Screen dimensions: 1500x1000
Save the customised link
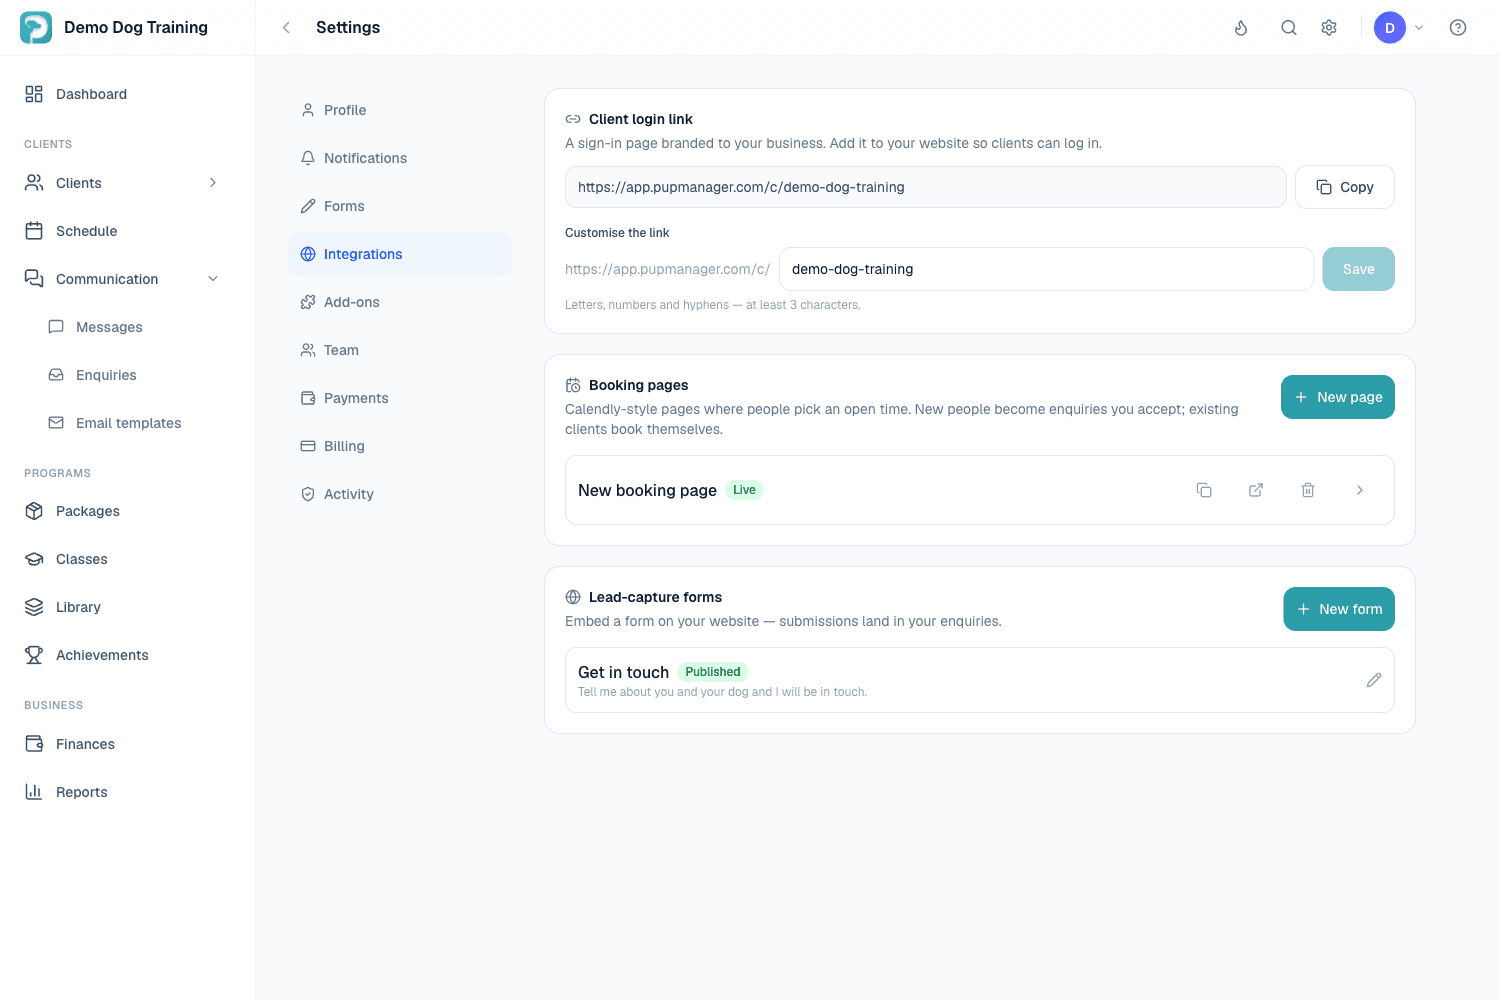1358,269
